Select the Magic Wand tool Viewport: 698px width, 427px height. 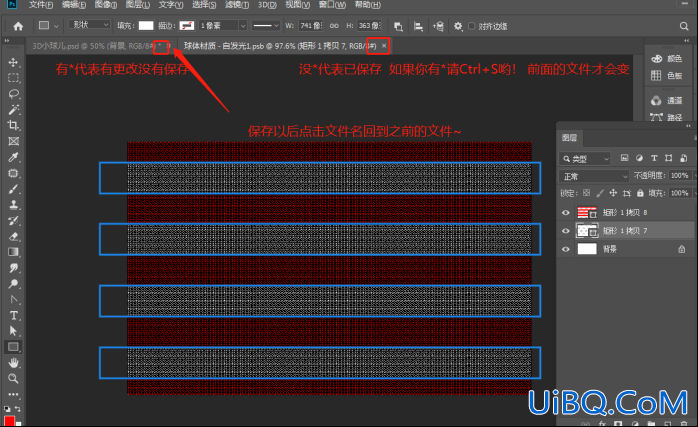[13, 110]
